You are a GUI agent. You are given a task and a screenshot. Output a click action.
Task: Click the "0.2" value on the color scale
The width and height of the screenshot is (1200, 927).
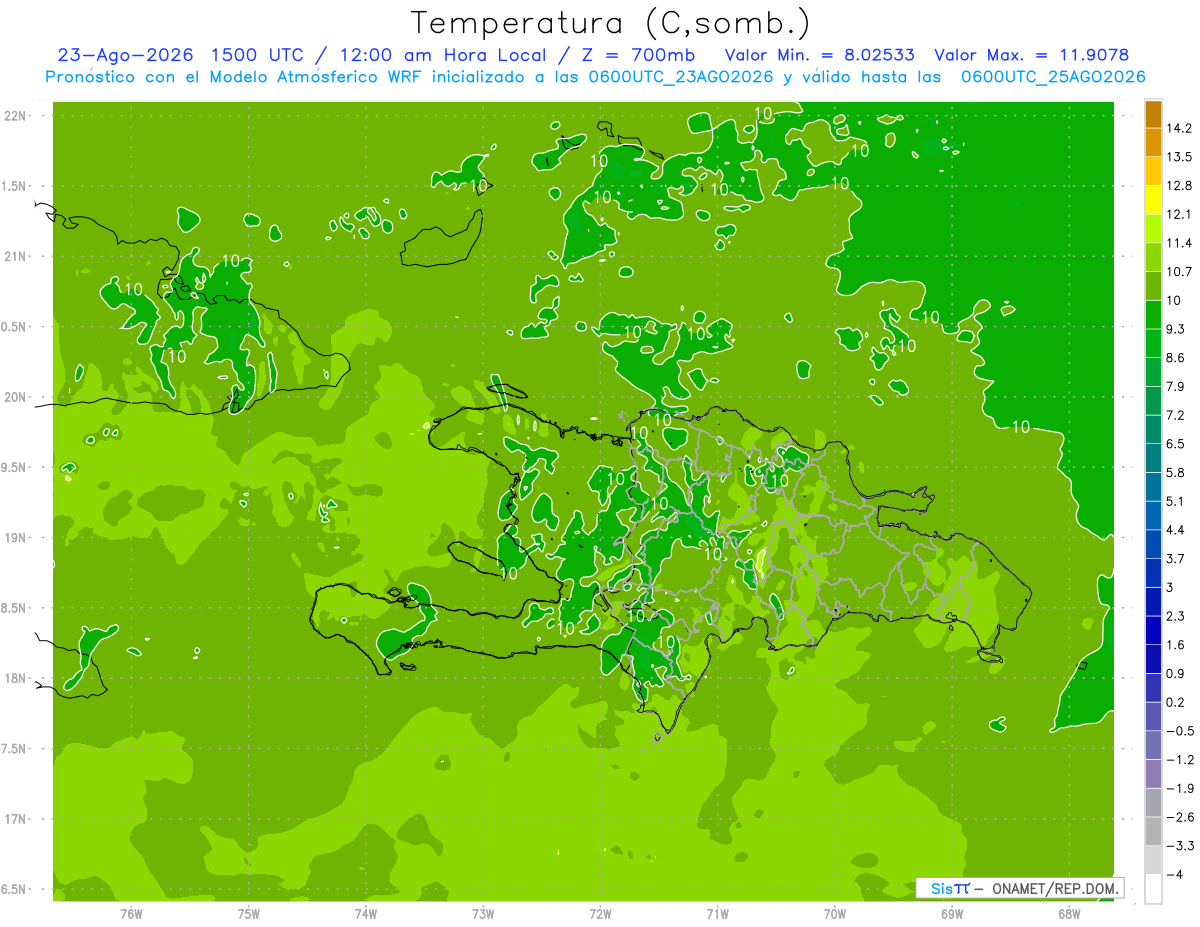[1175, 702]
